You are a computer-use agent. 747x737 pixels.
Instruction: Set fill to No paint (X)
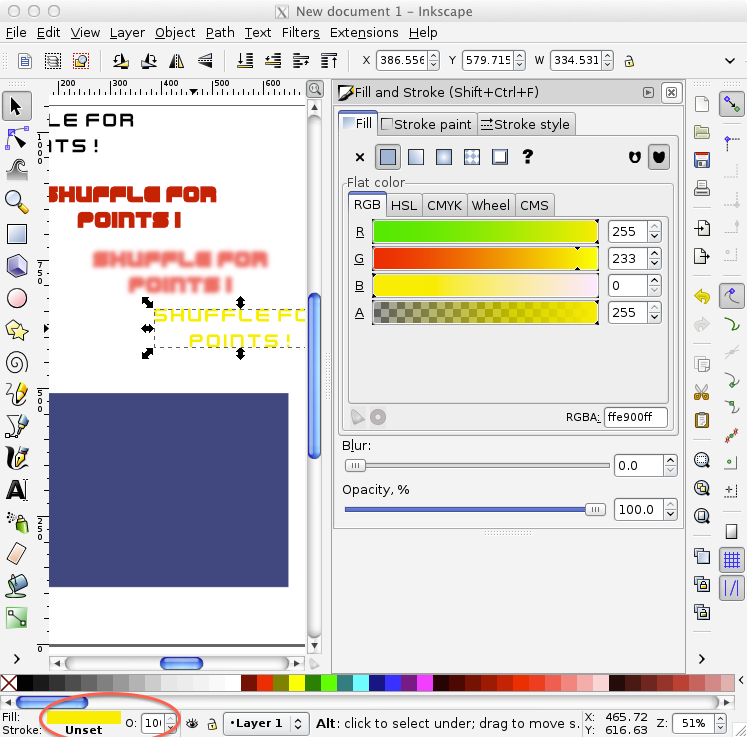click(360, 157)
